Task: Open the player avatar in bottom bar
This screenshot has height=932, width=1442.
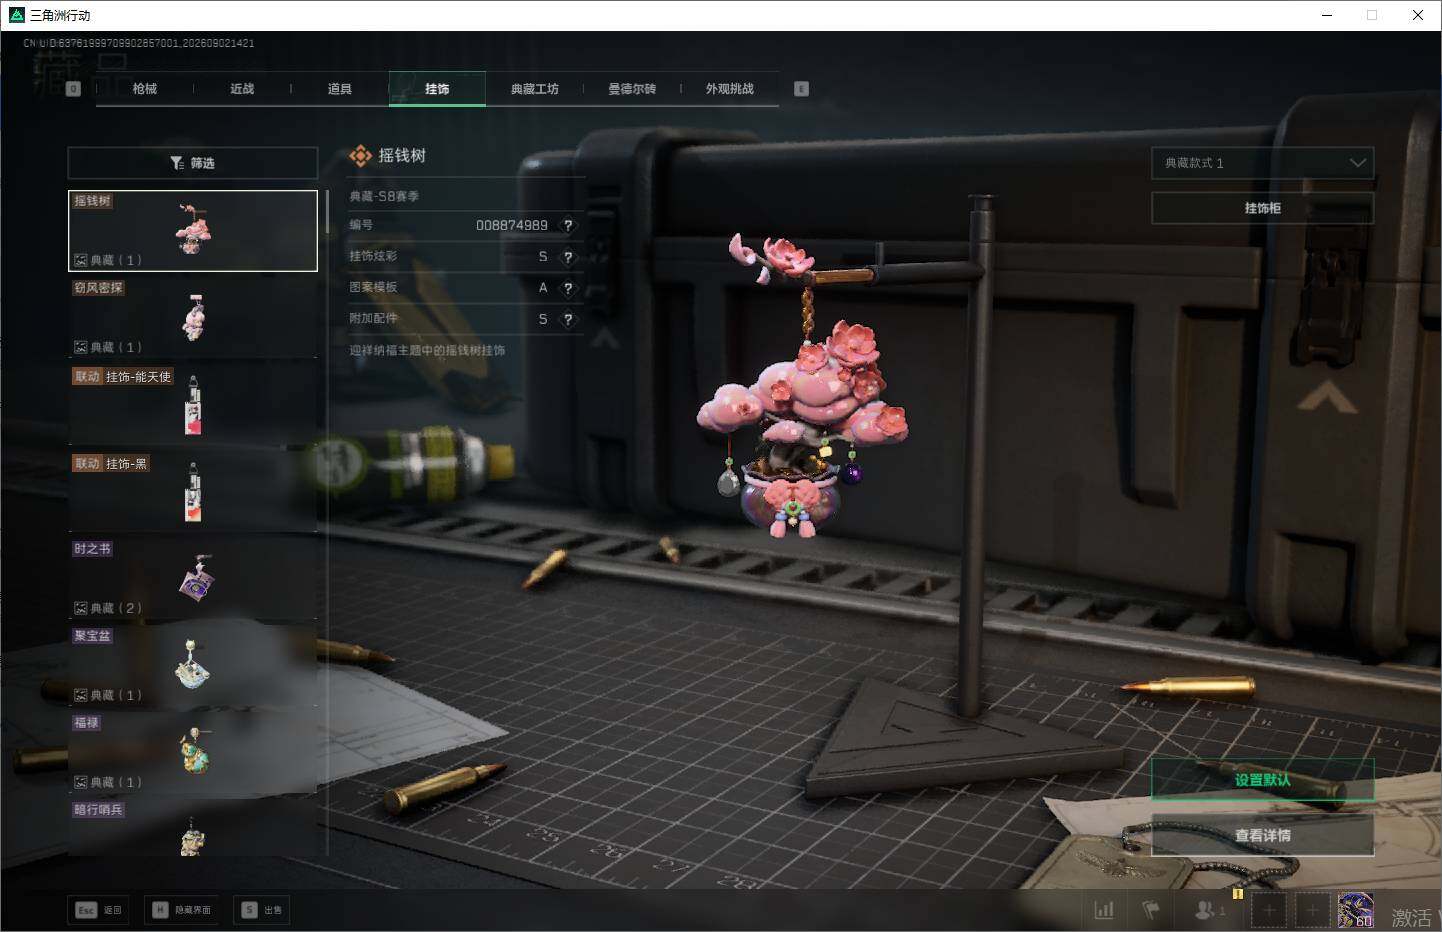Action: point(1356,910)
